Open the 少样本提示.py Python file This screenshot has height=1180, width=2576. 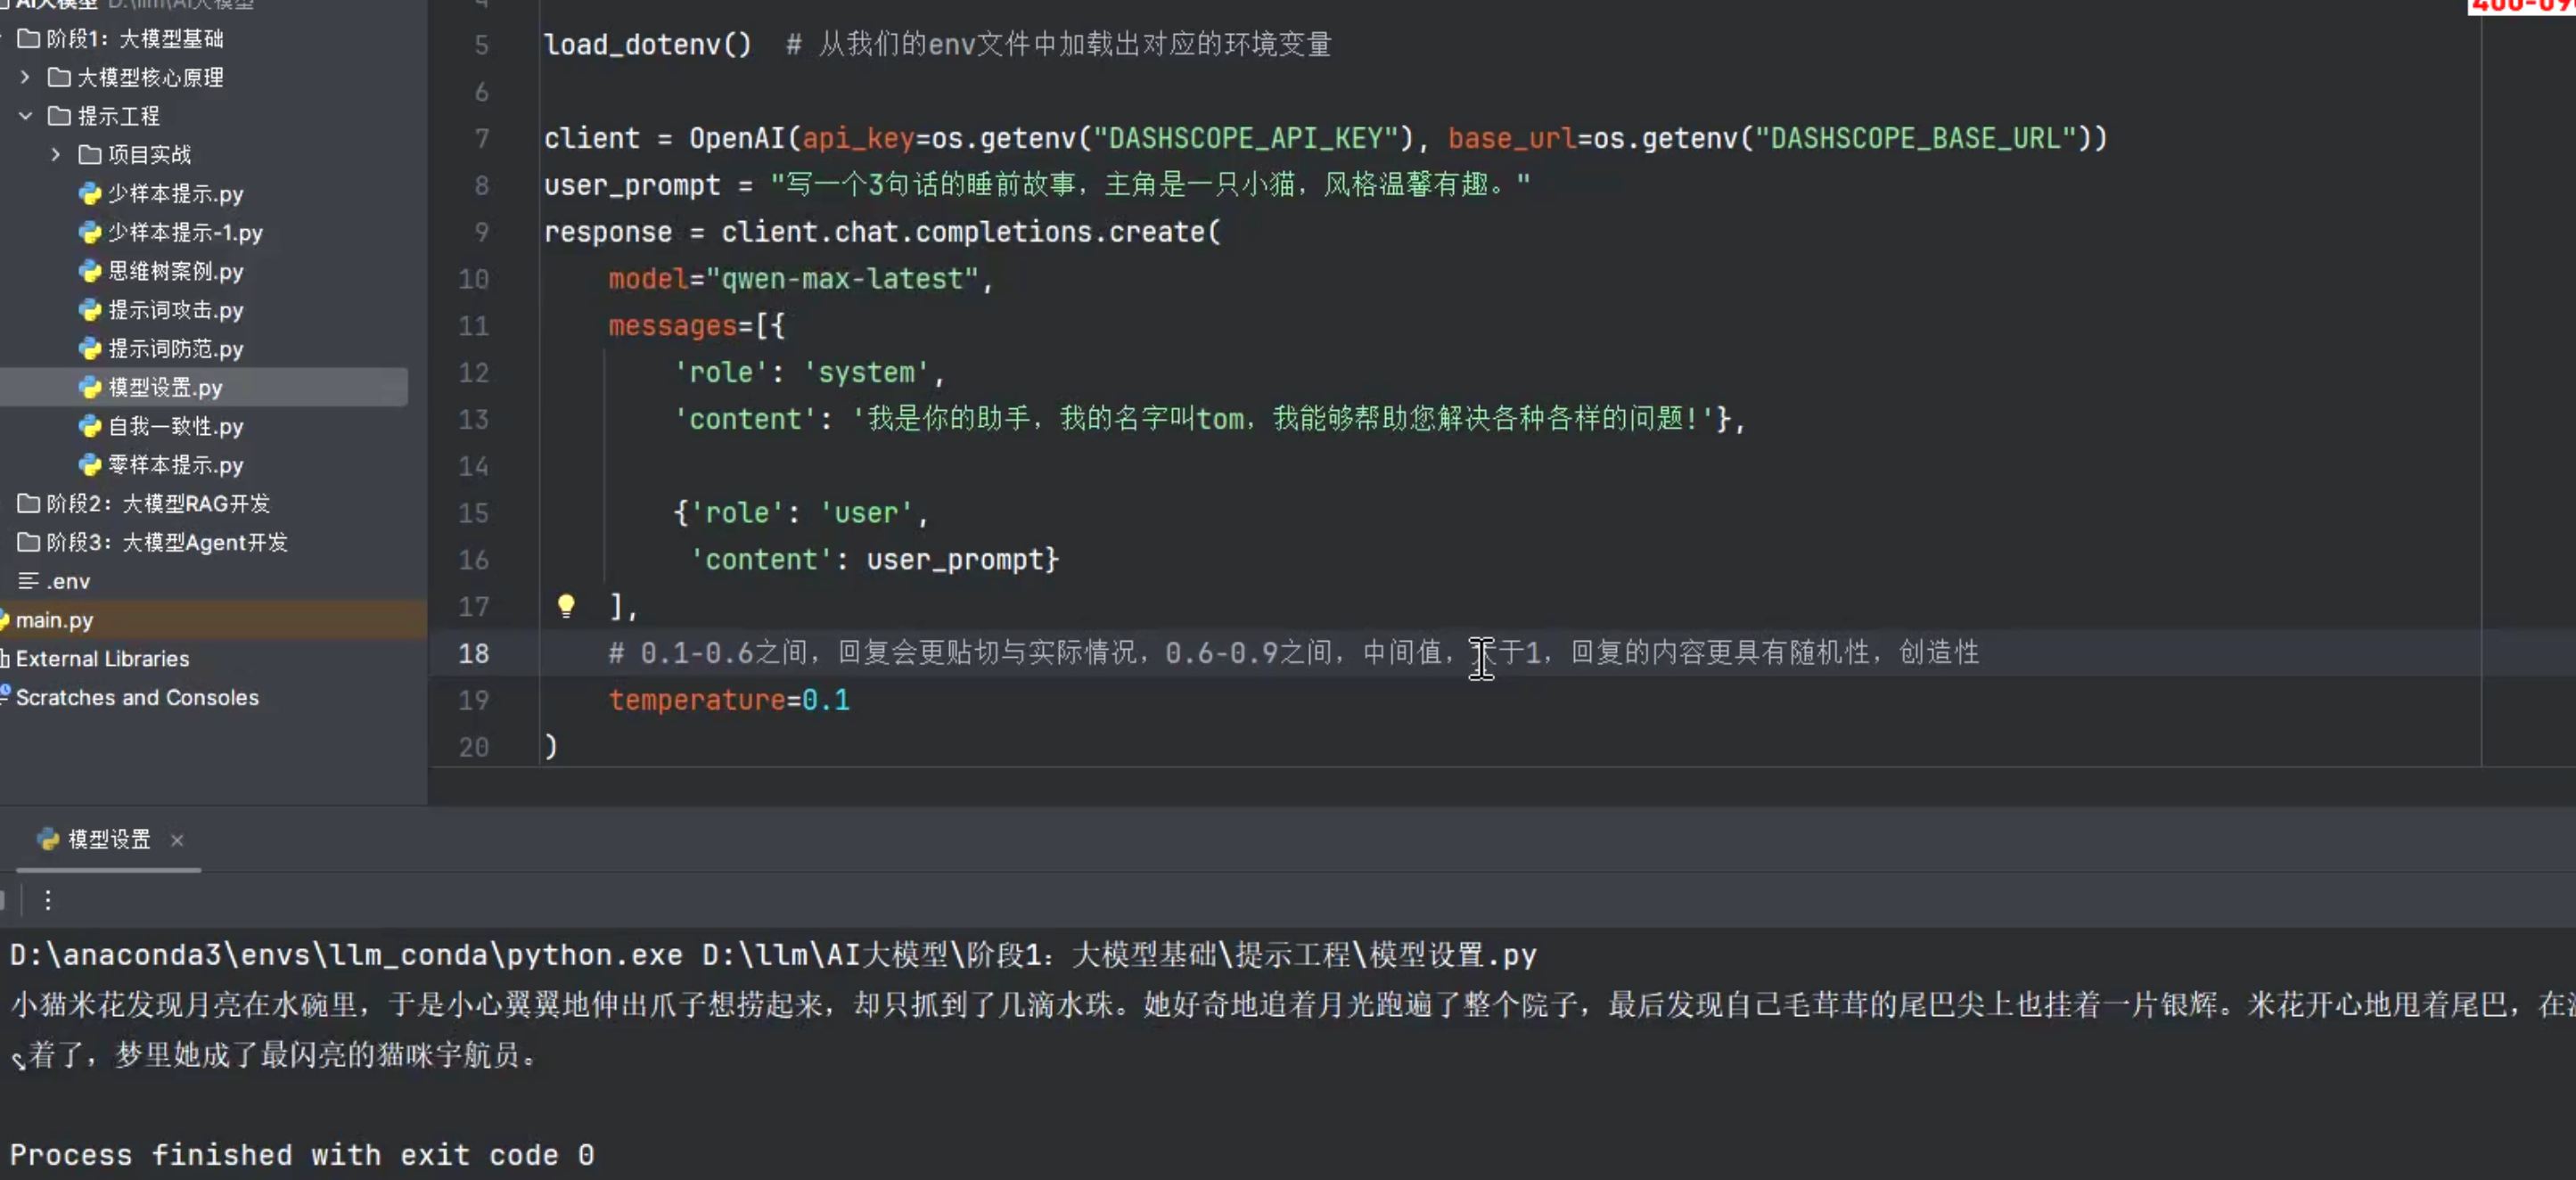coord(175,194)
